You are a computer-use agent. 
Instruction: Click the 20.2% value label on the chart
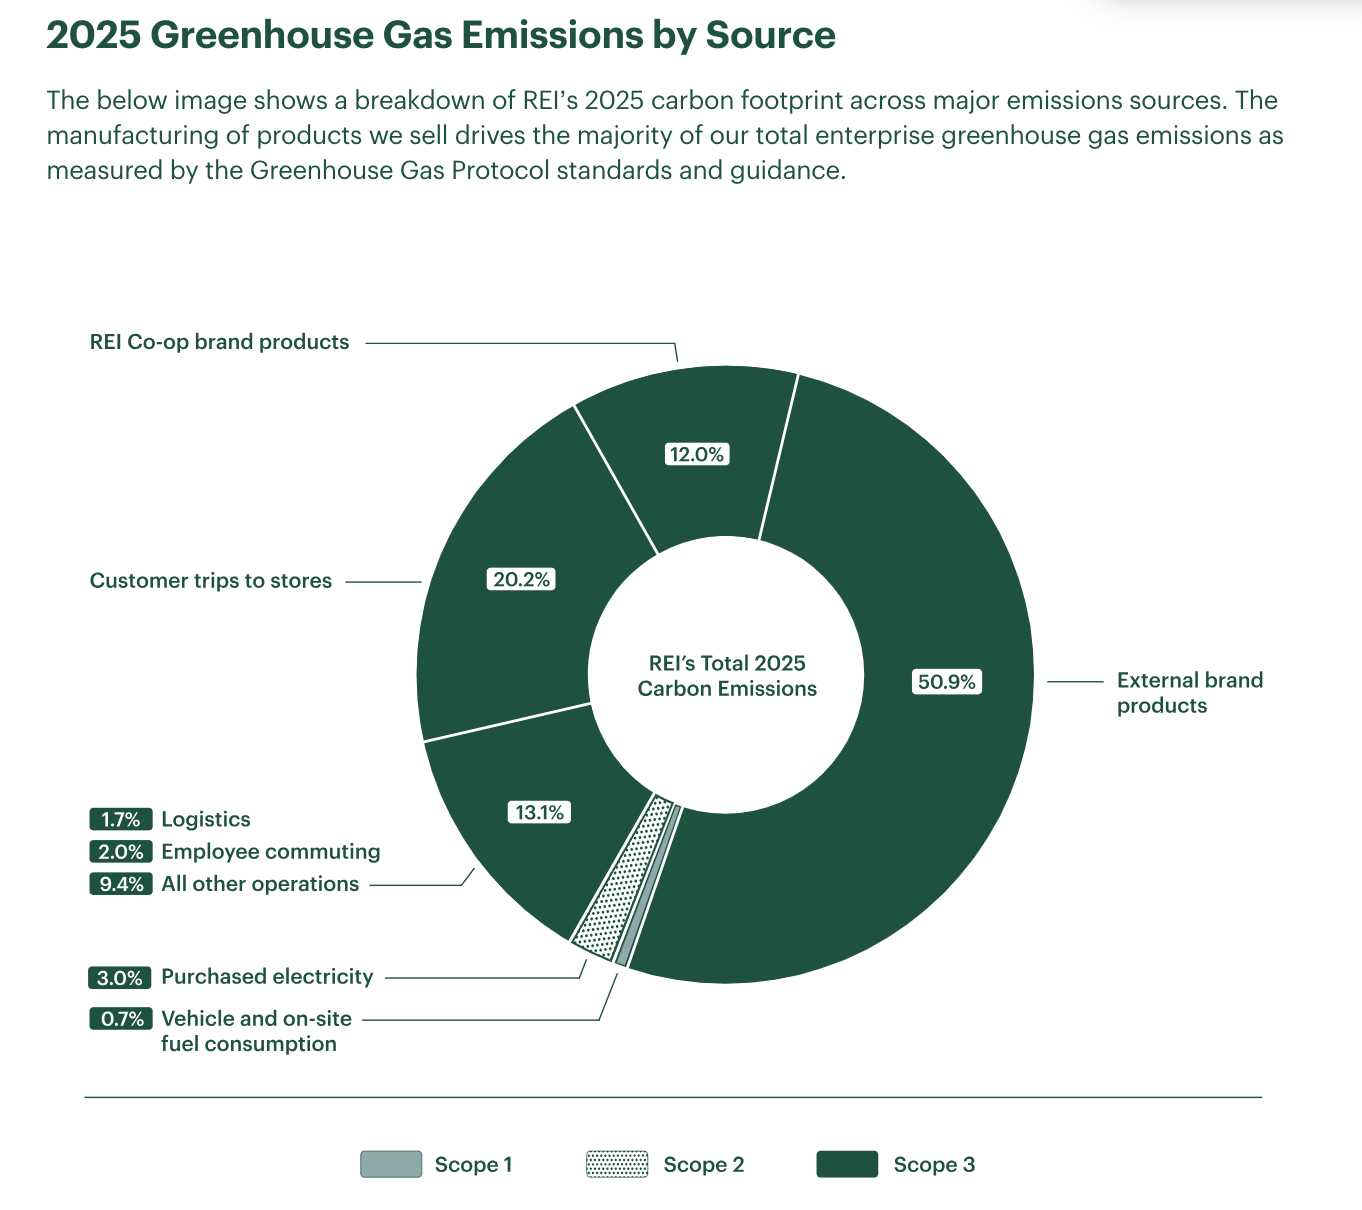522,579
